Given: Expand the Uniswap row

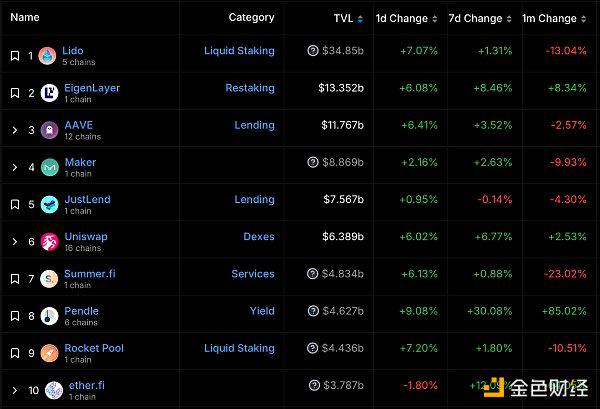Looking at the screenshot, I should pos(14,241).
